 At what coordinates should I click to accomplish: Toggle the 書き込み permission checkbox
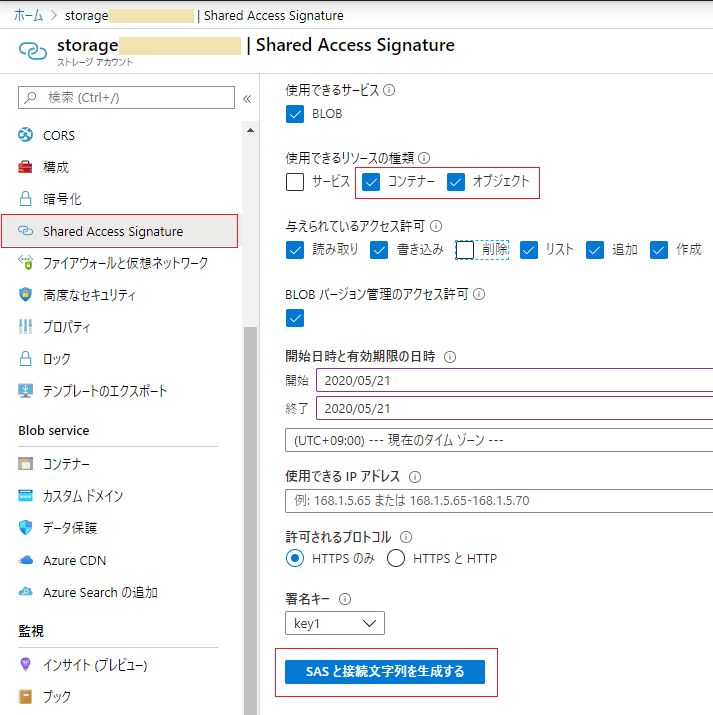point(379,250)
